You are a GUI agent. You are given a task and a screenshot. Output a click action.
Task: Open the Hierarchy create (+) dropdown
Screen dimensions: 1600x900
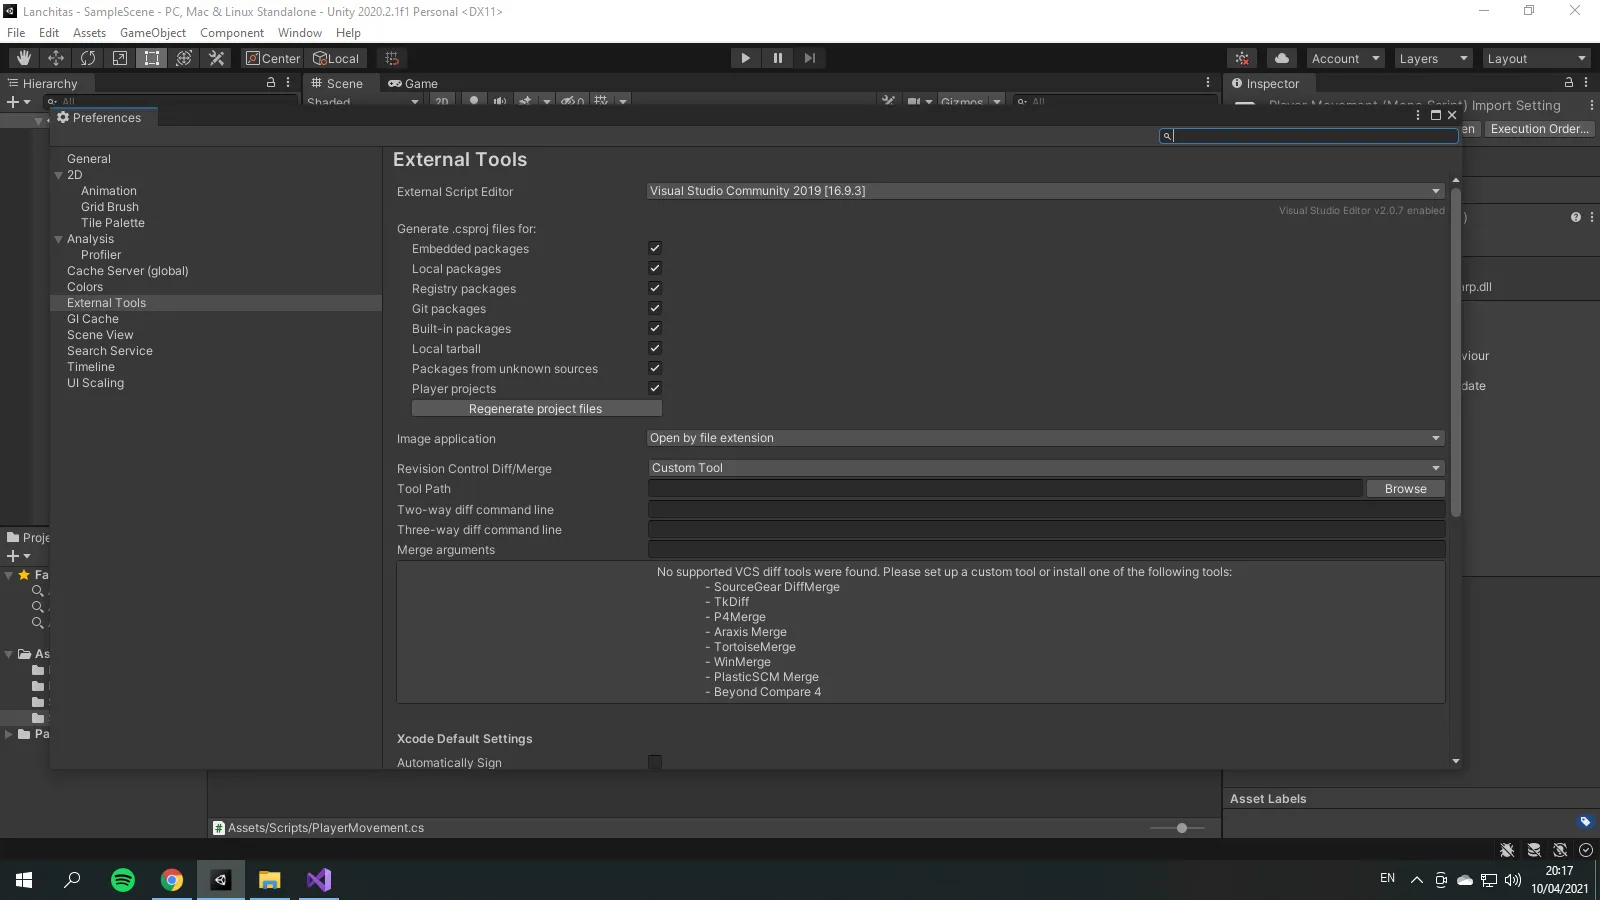tap(19, 102)
